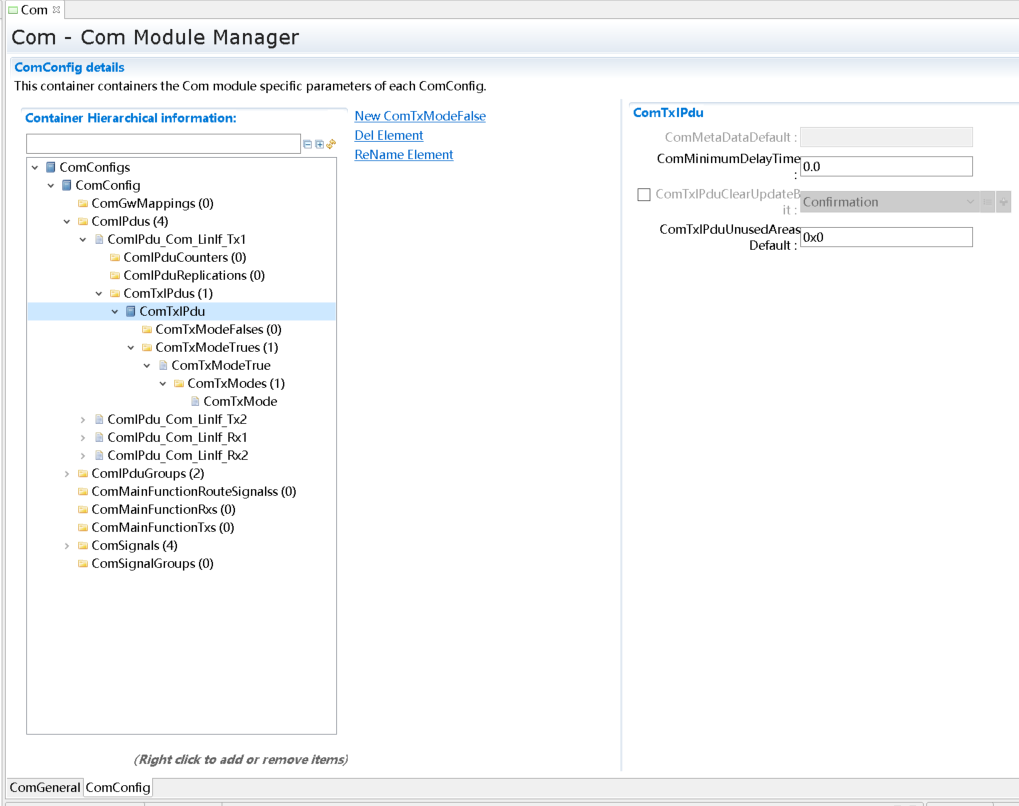Click the Del Element link
This screenshot has height=806, width=1019.
[x=389, y=135]
